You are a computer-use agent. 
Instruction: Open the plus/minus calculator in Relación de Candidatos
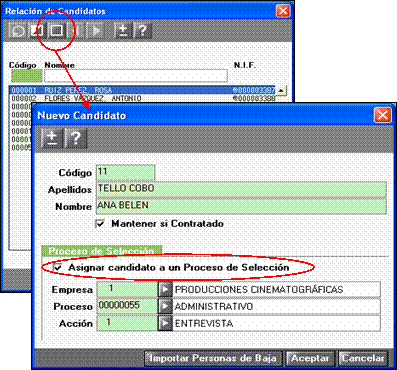[123, 31]
